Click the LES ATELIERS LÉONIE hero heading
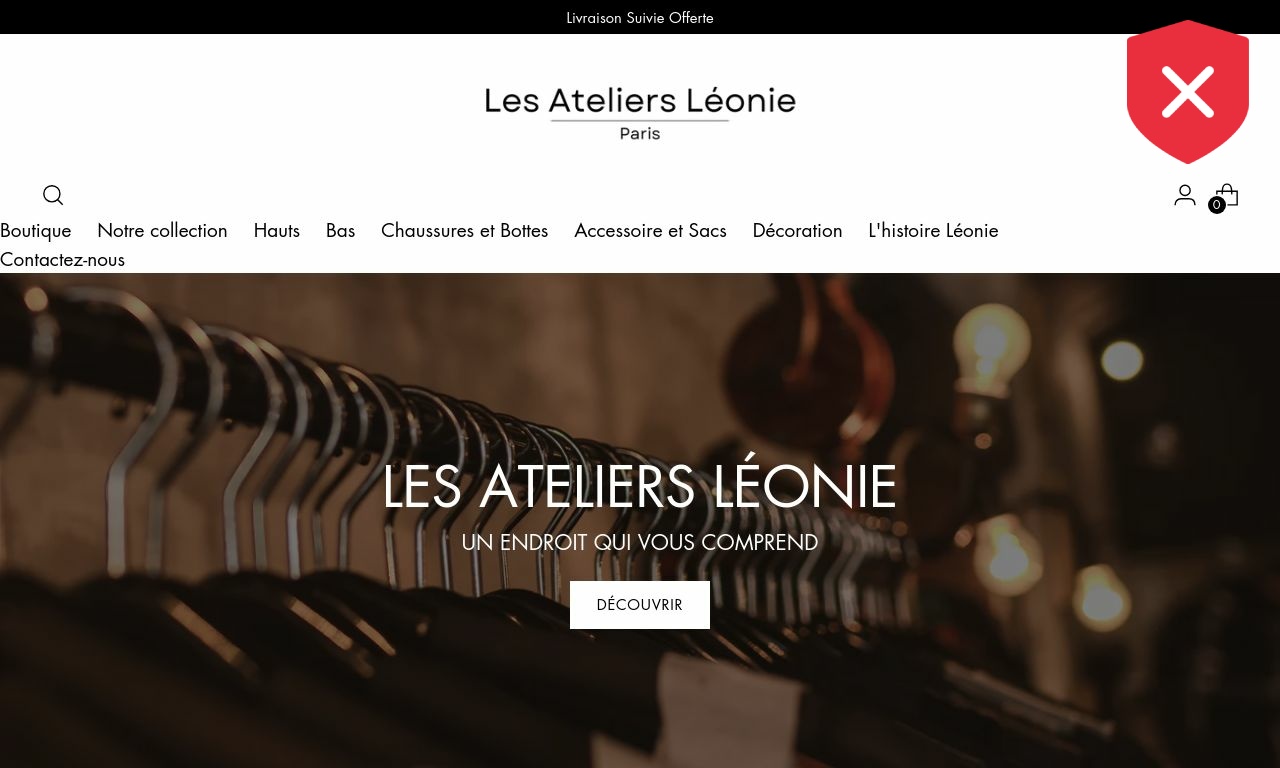 pyautogui.click(x=640, y=487)
